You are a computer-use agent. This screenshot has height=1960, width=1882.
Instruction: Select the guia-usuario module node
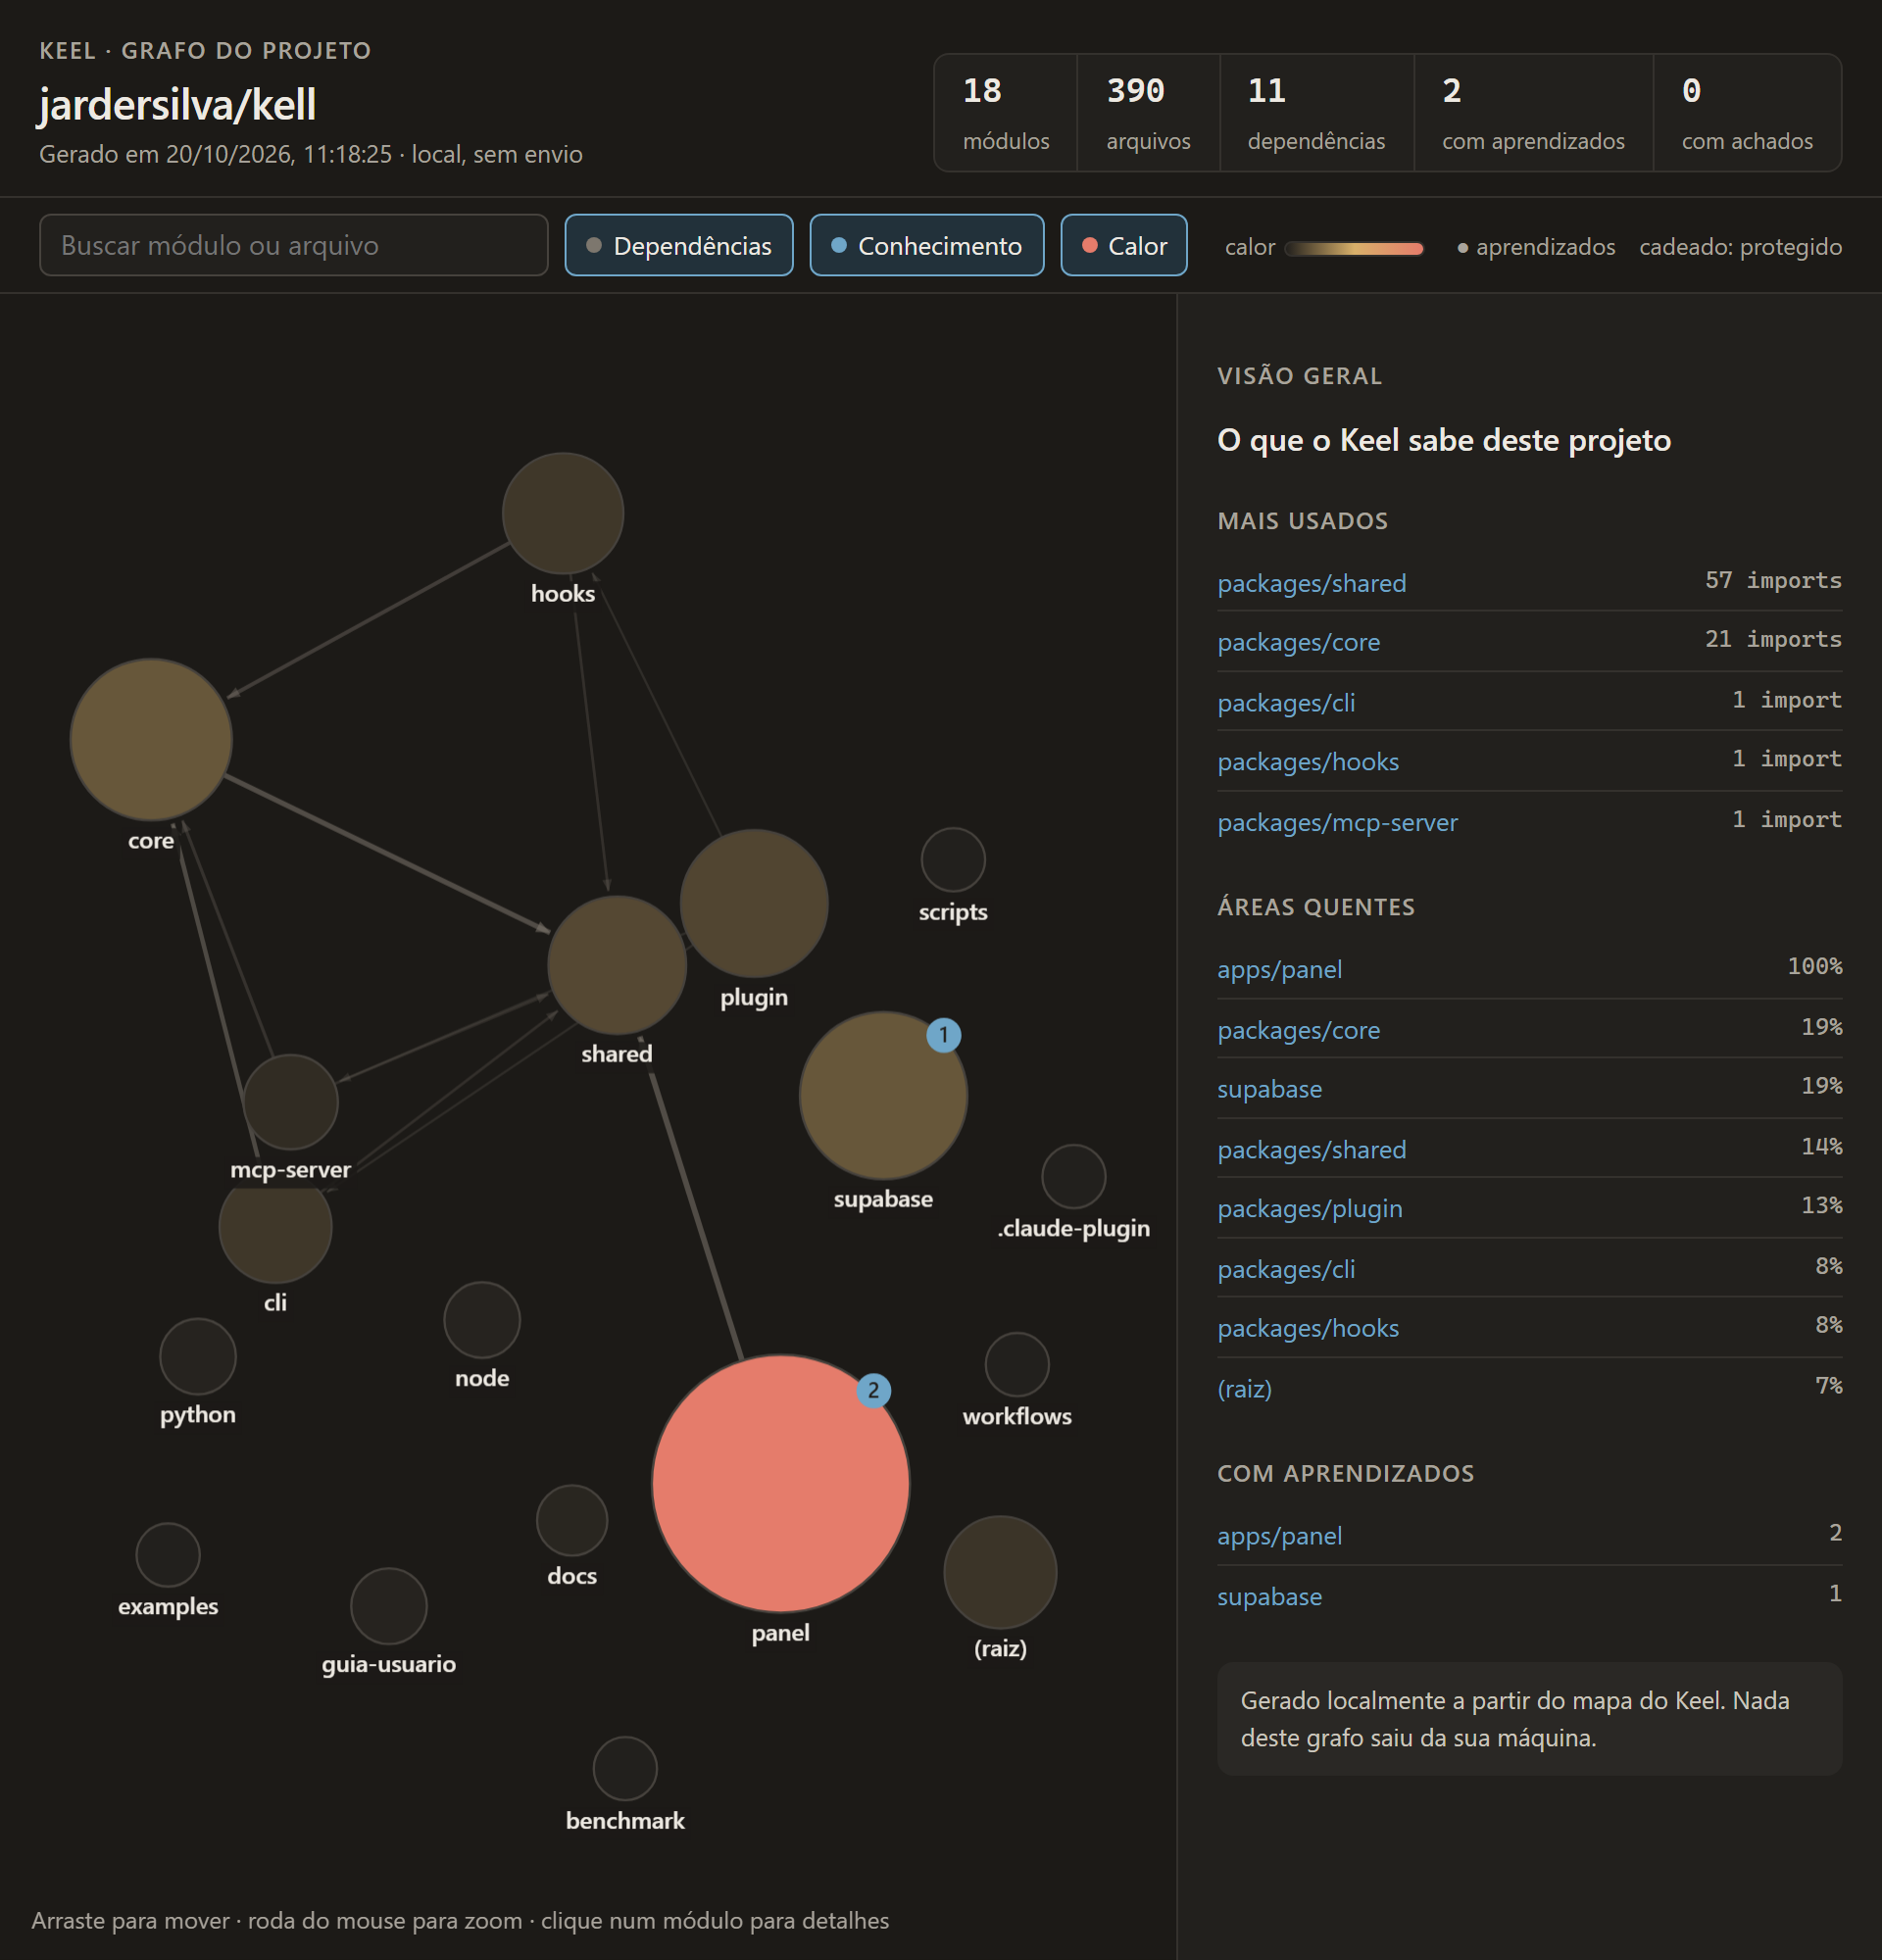click(x=389, y=1606)
